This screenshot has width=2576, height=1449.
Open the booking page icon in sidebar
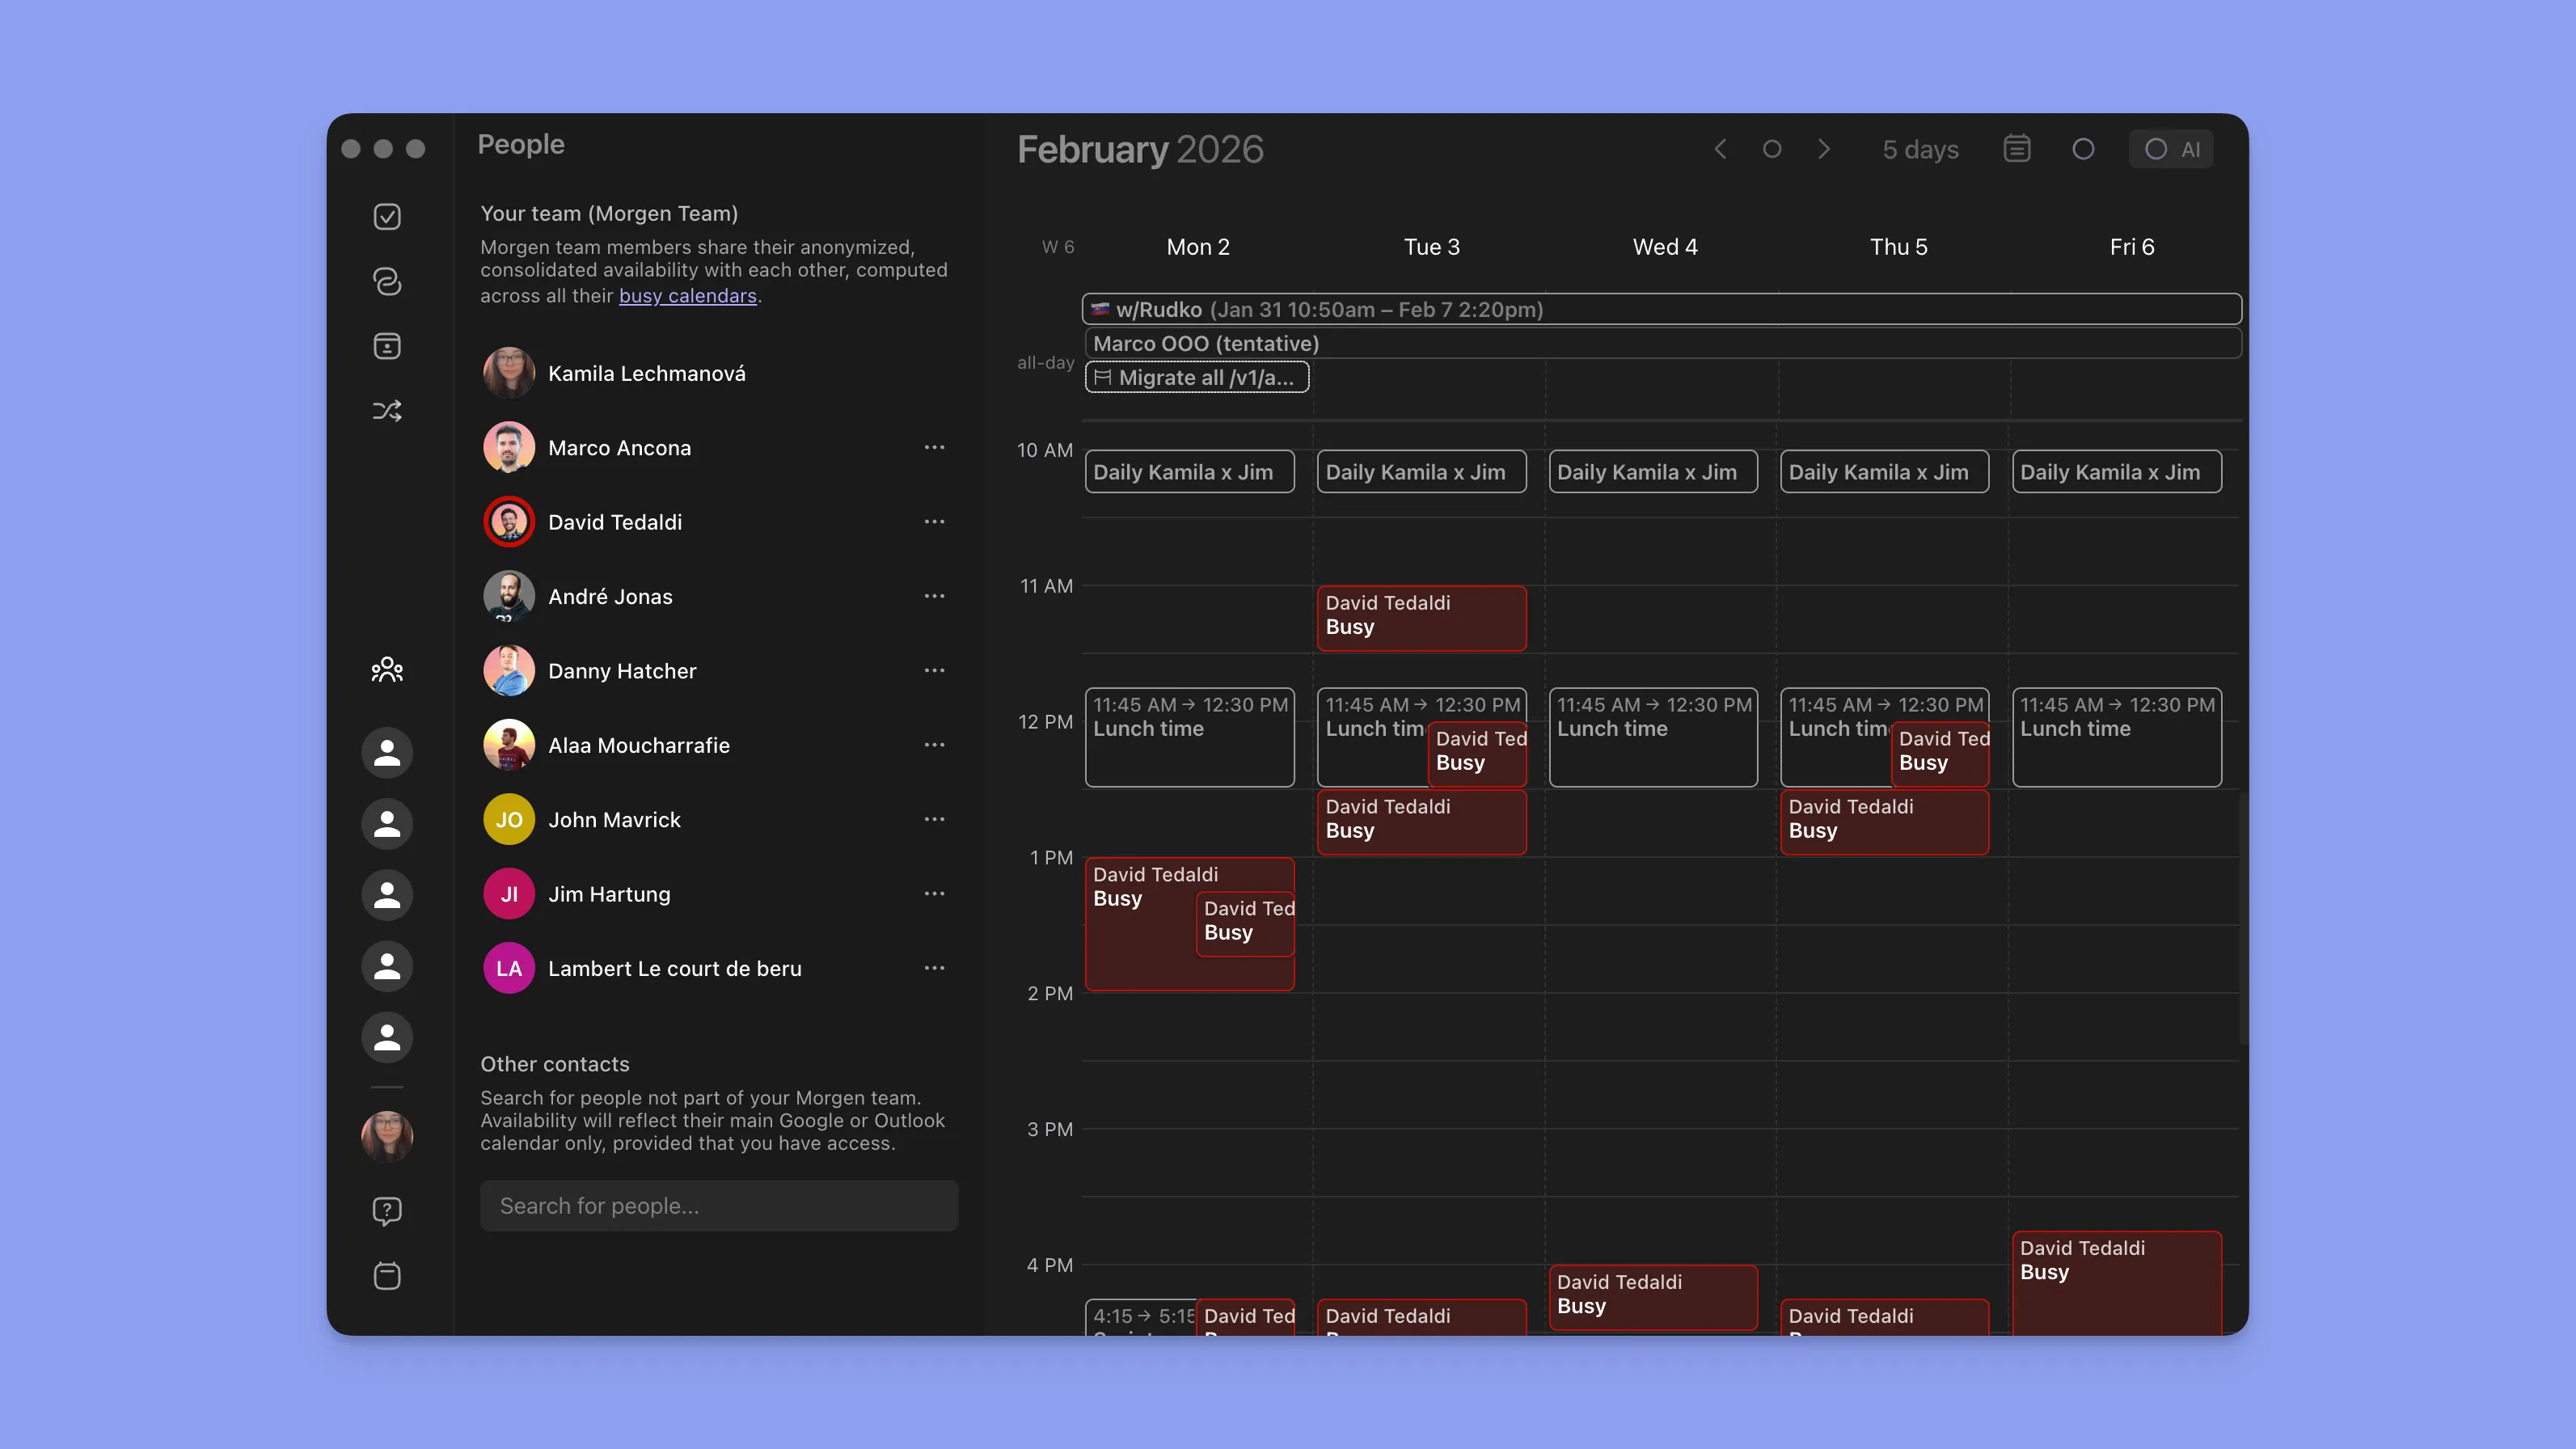(387, 346)
